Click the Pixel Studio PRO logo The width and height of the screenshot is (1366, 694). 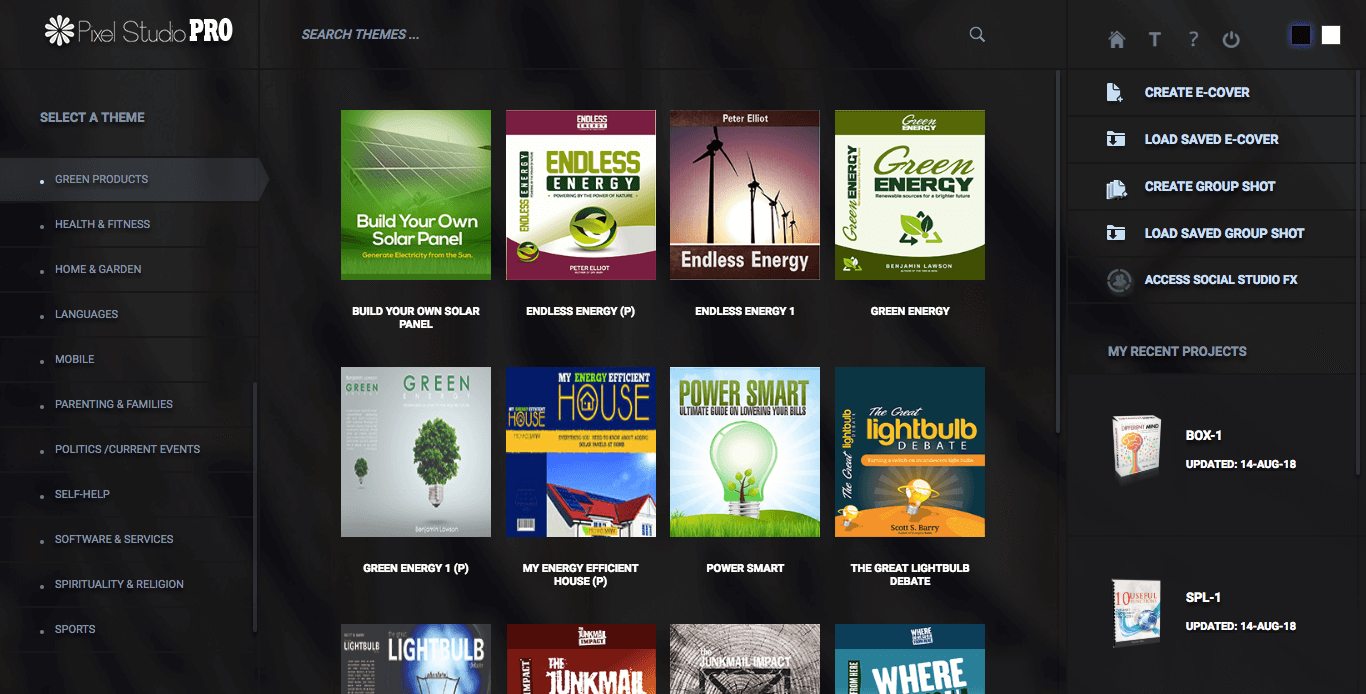[139, 31]
